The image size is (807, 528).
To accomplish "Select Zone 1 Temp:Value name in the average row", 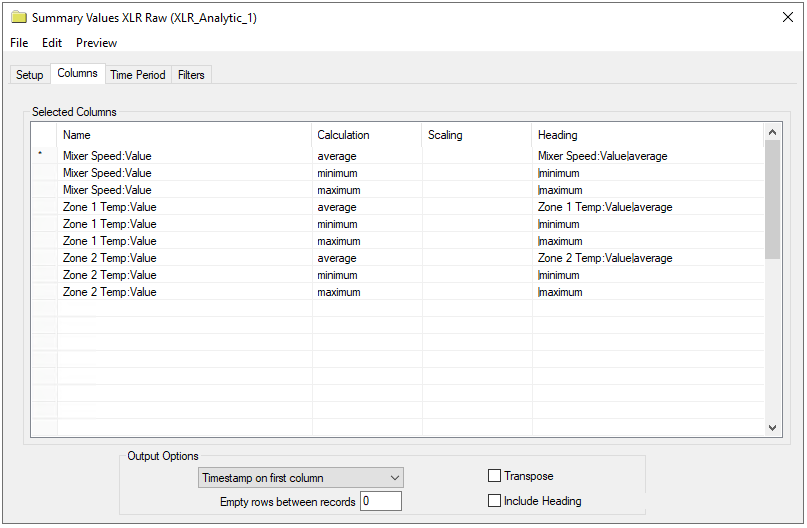I will pos(110,207).
